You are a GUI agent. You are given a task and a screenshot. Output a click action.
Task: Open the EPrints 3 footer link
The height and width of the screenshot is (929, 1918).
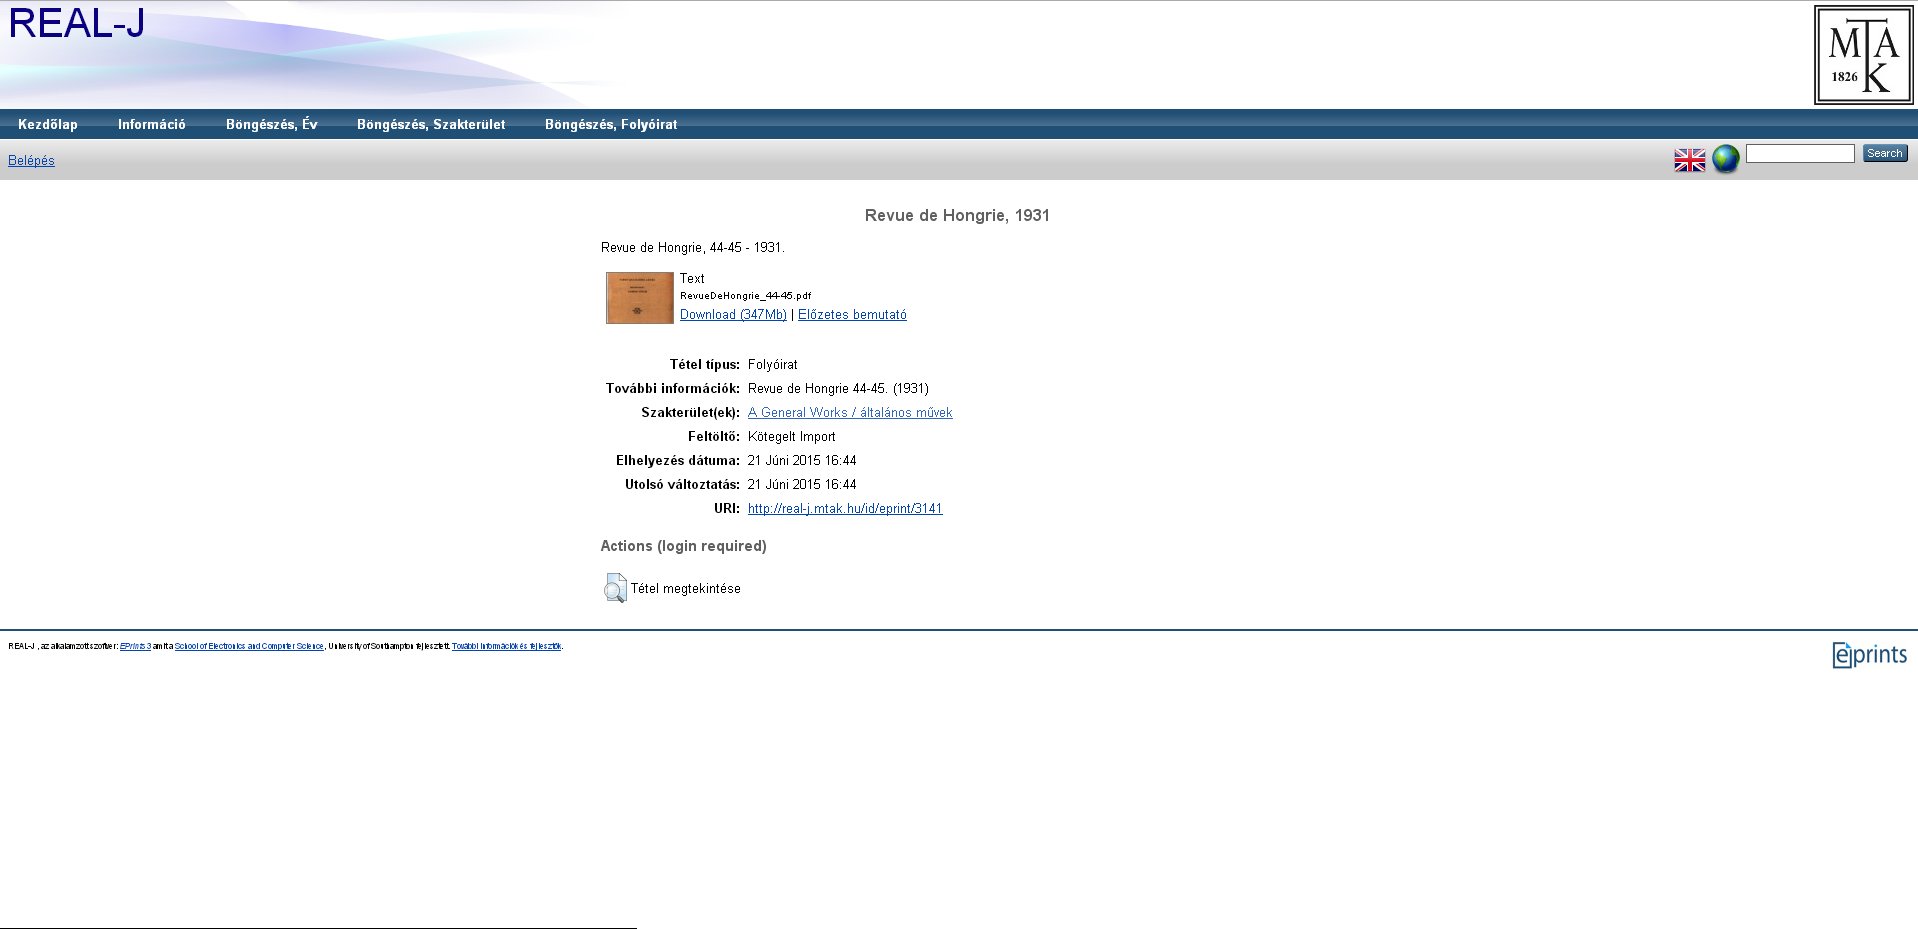tap(135, 646)
